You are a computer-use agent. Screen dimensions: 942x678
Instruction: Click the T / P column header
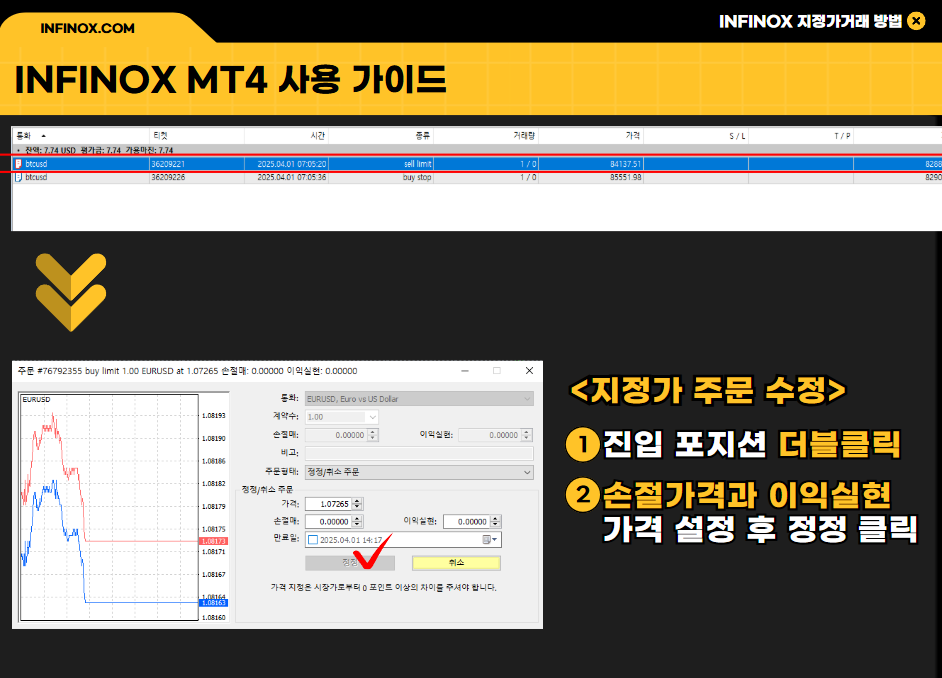801,136
